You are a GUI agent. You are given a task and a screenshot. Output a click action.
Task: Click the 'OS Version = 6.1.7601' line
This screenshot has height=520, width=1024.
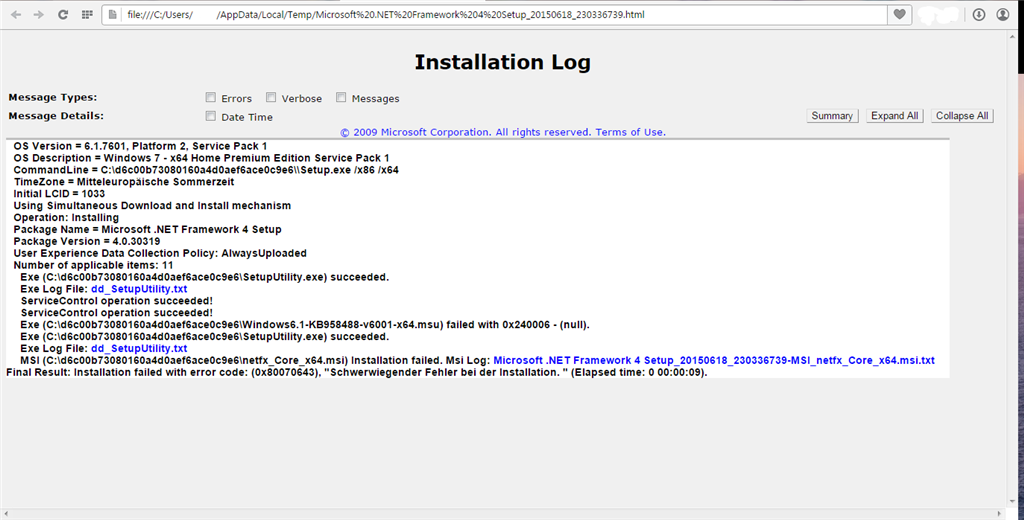(140, 146)
